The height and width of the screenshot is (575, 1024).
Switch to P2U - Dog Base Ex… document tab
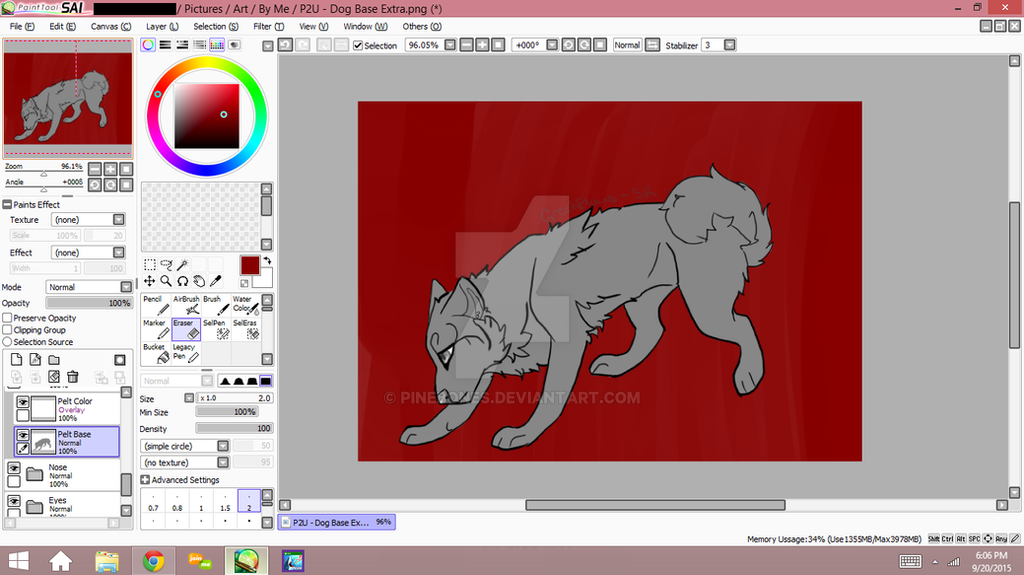click(336, 522)
